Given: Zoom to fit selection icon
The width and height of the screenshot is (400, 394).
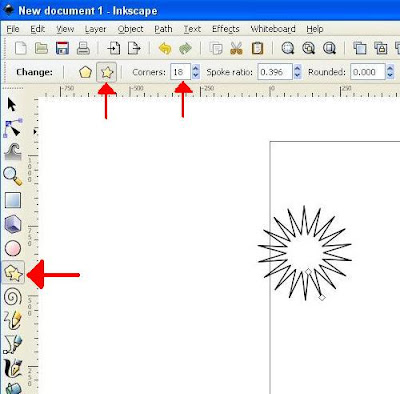Looking at the screenshot, I should click(288, 48).
